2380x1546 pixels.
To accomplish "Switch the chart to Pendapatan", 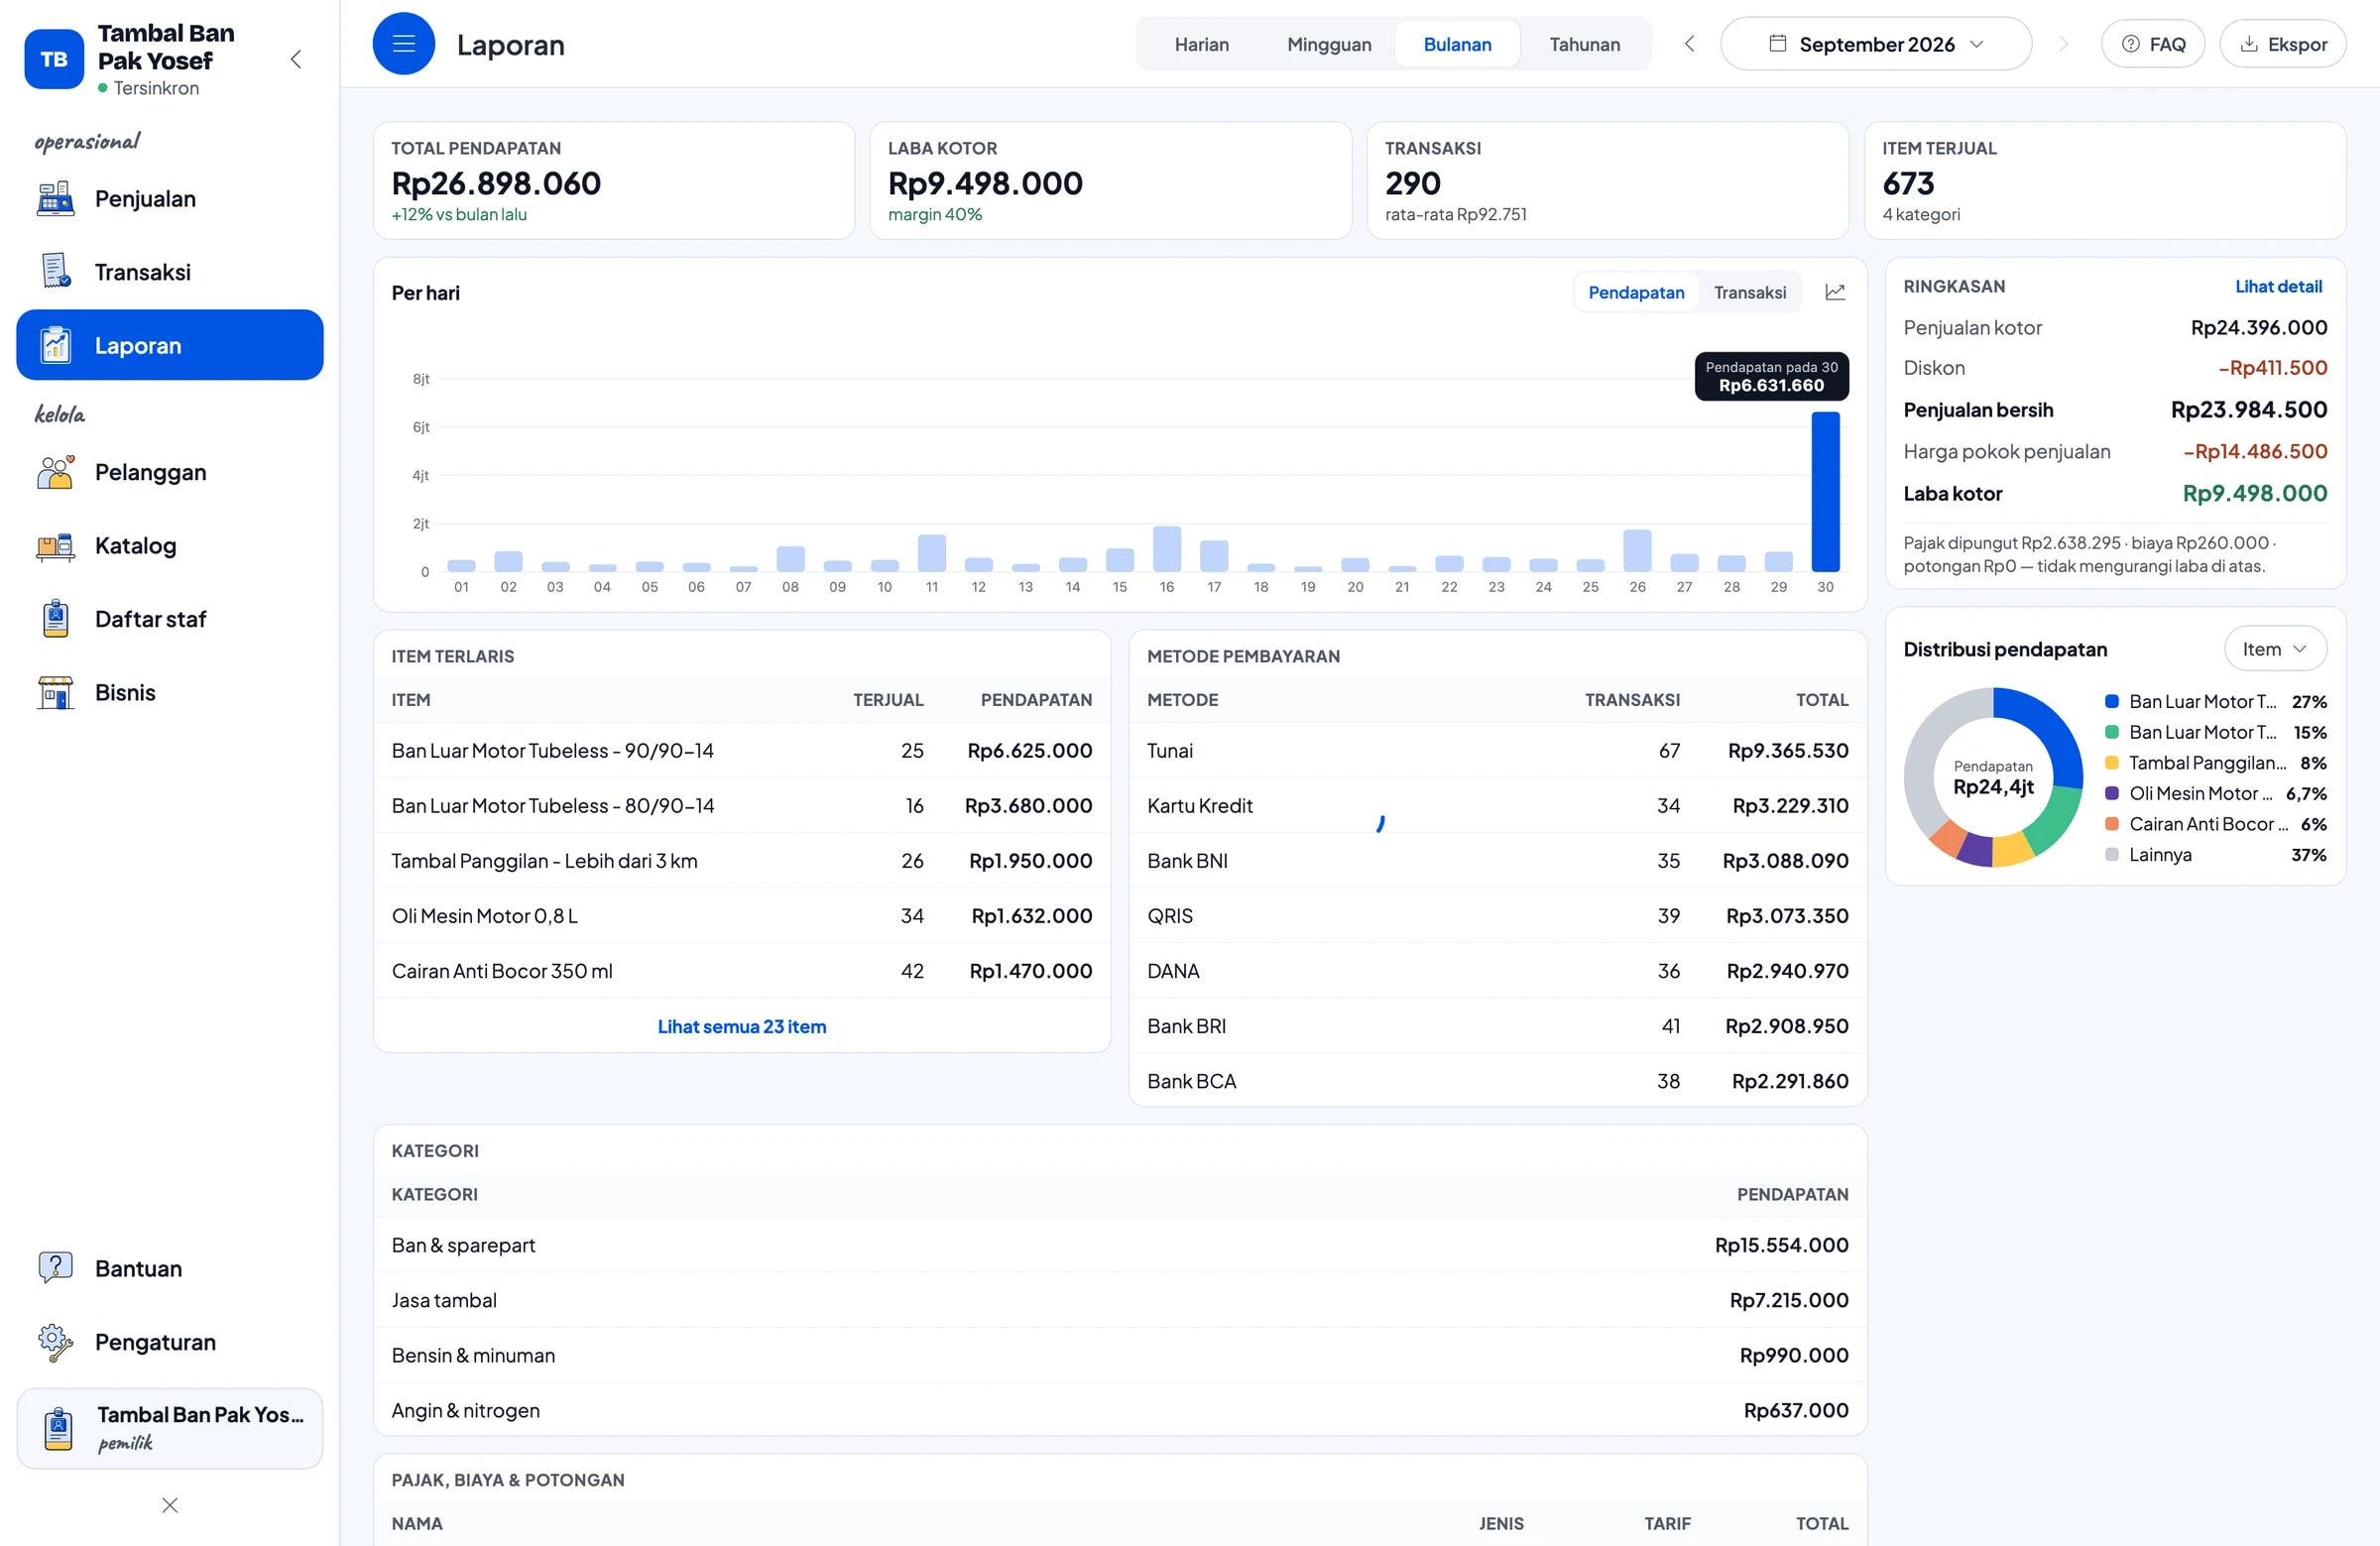I will click(x=1636, y=292).
